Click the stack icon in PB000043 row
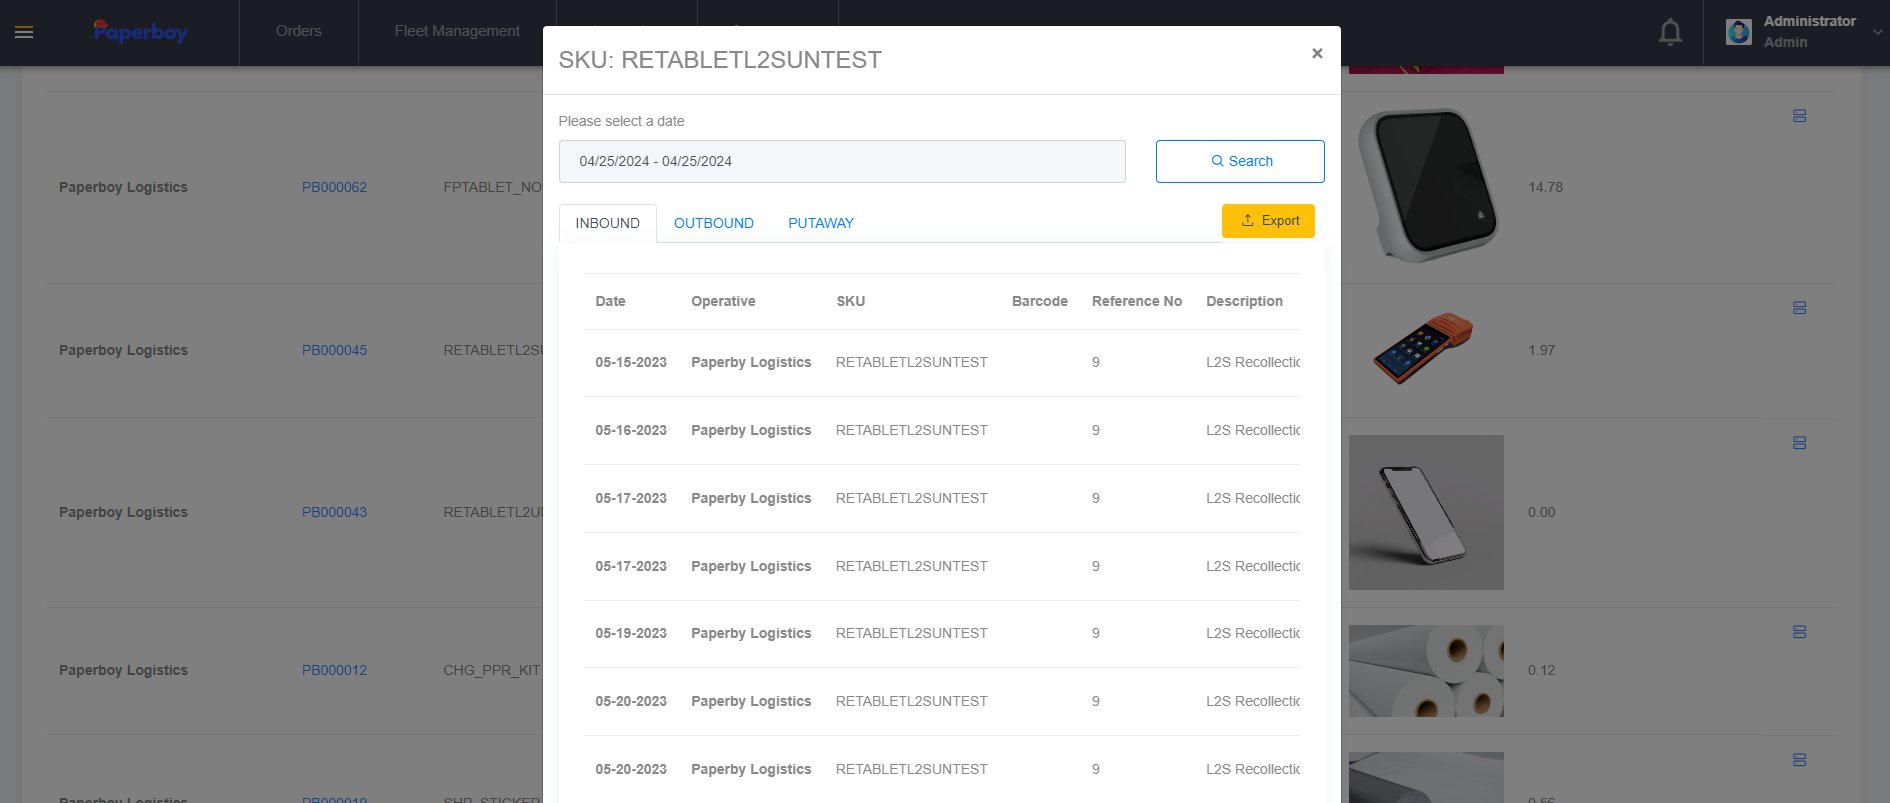Viewport: 1890px width, 803px height. [1799, 443]
